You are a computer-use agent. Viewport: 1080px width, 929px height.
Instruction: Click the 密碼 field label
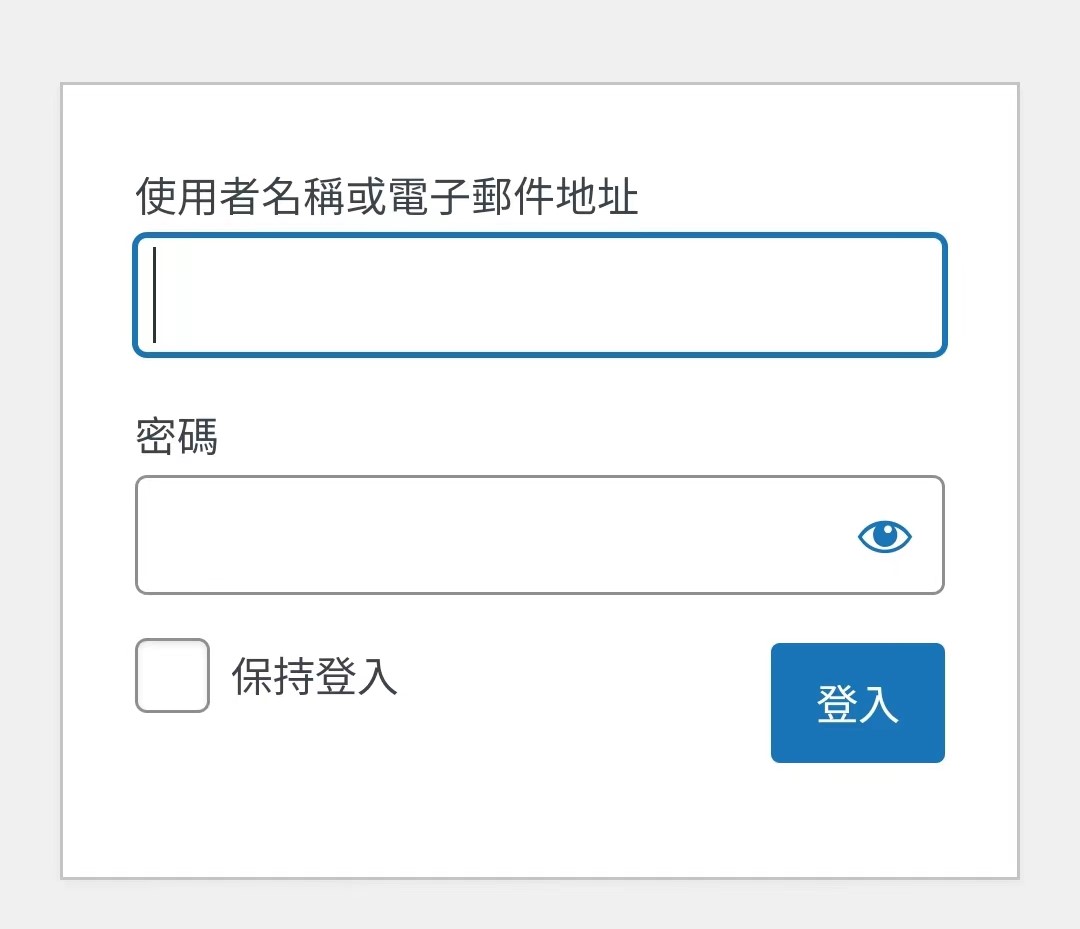(x=177, y=437)
